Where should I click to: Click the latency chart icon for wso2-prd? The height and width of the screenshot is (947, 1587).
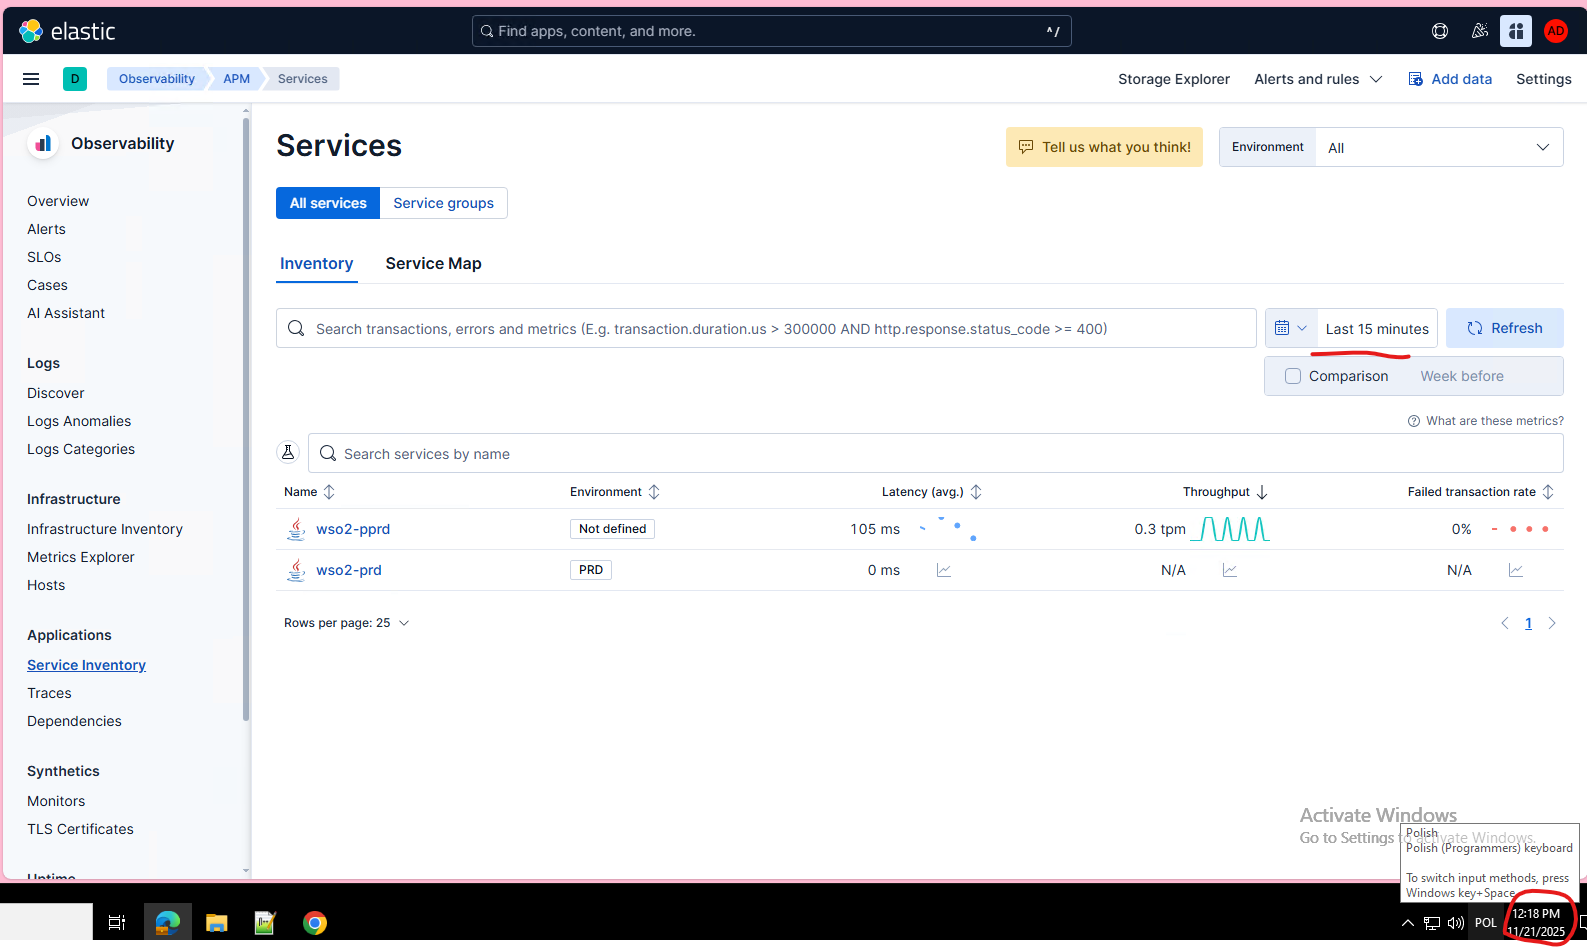pos(944,570)
